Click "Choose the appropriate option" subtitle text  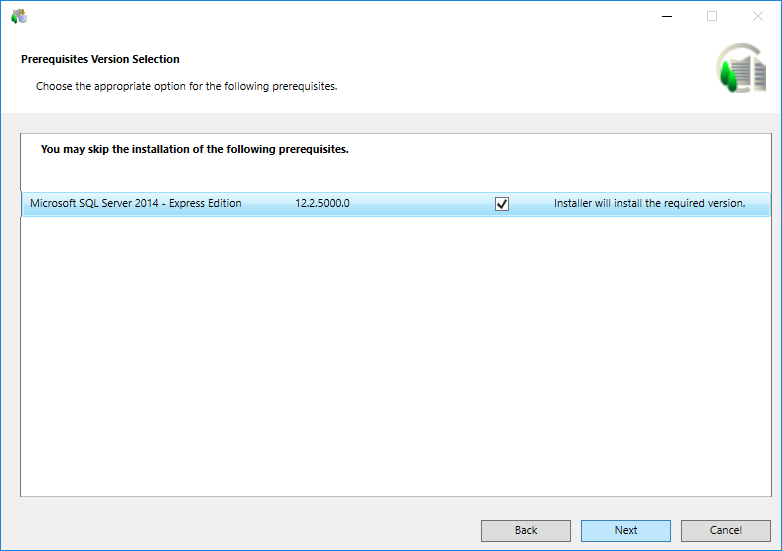[186, 86]
